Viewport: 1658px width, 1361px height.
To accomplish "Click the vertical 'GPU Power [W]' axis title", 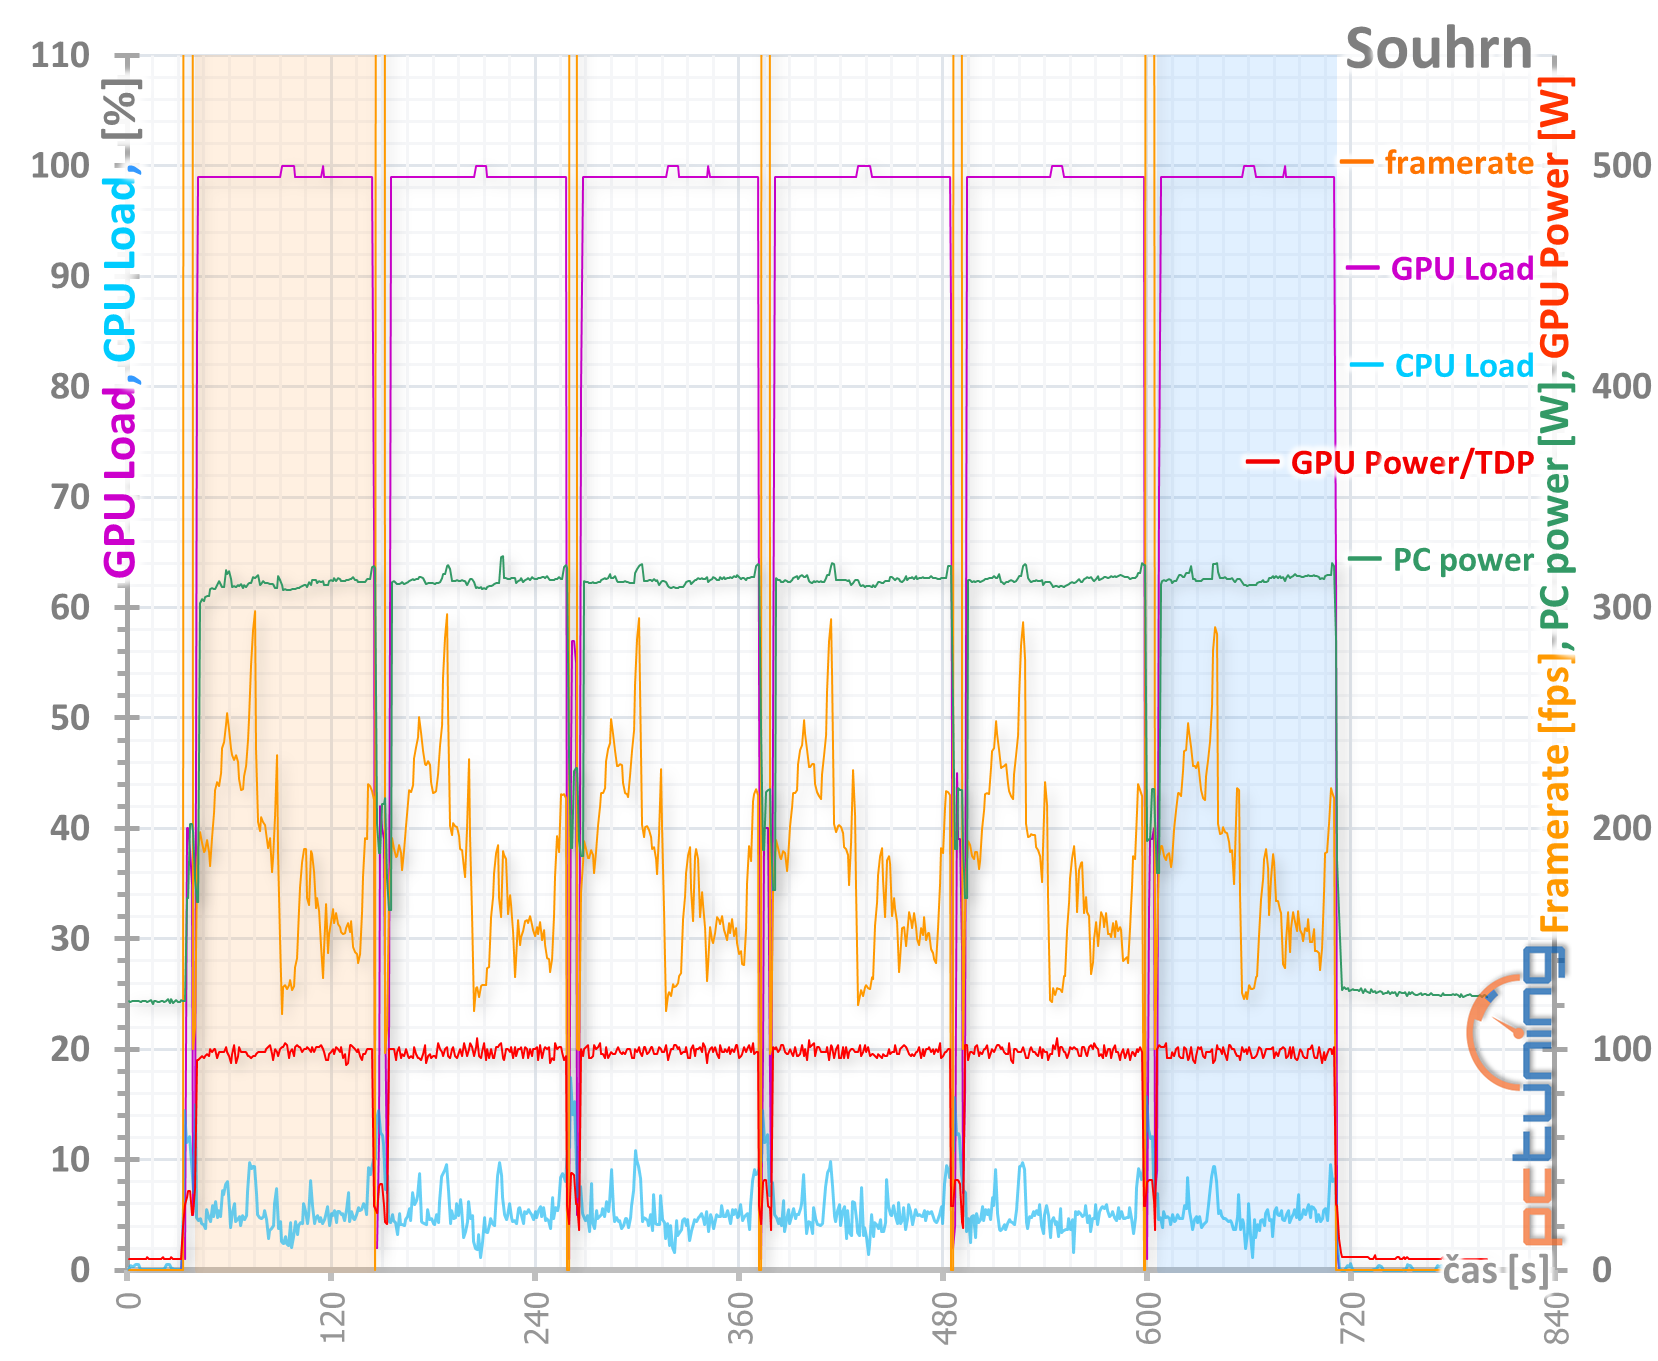I will (x=1554, y=218).
